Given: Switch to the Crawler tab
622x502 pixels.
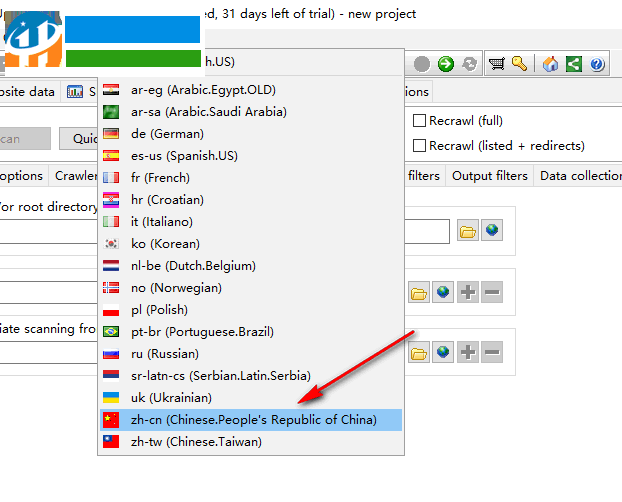Looking at the screenshot, I should tap(75, 176).
